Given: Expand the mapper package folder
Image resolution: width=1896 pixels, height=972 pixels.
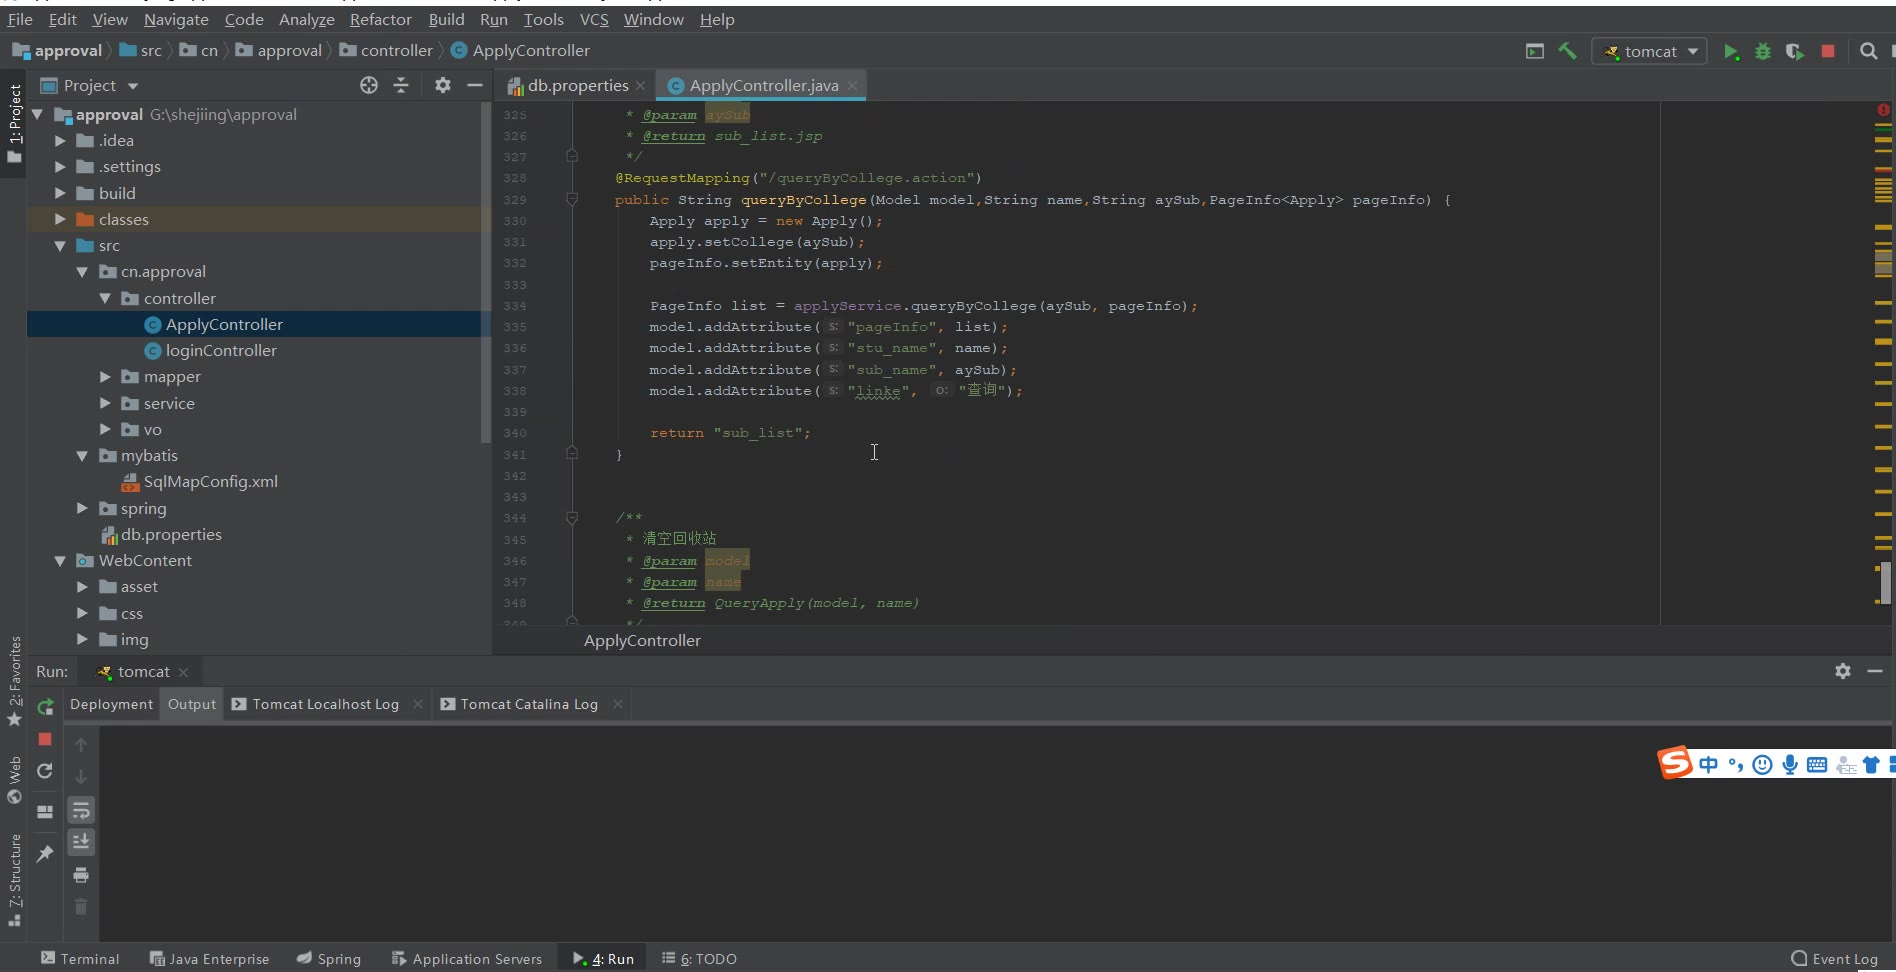Looking at the screenshot, I should click(105, 377).
